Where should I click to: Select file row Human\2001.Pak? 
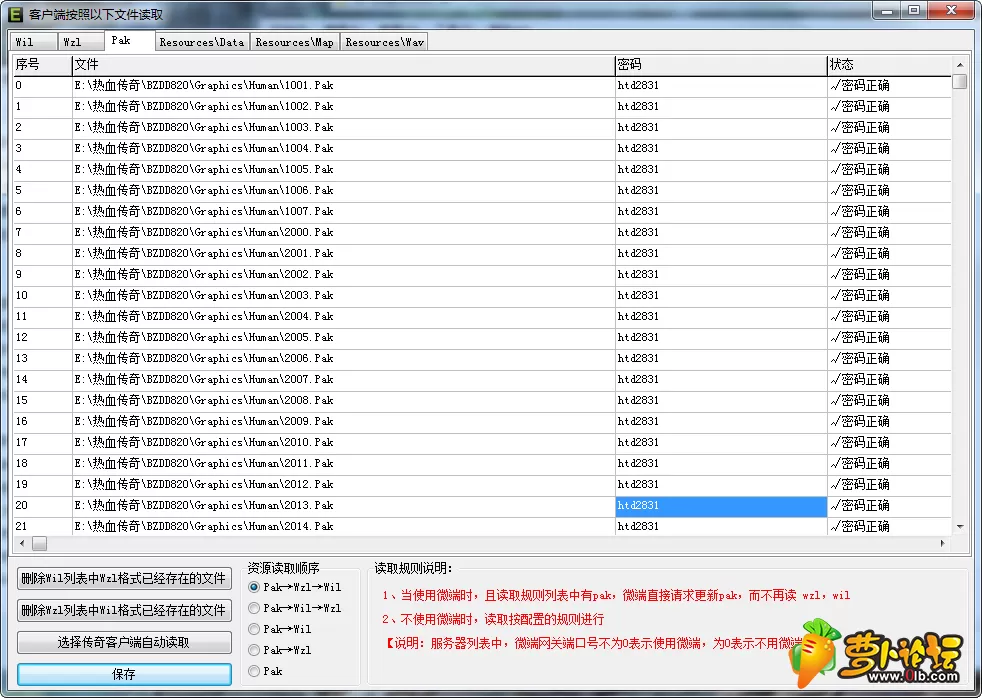click(482, 253)
